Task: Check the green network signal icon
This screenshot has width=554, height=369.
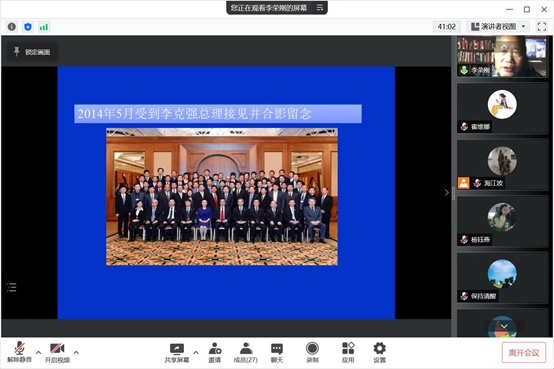Action: point(44,27)
